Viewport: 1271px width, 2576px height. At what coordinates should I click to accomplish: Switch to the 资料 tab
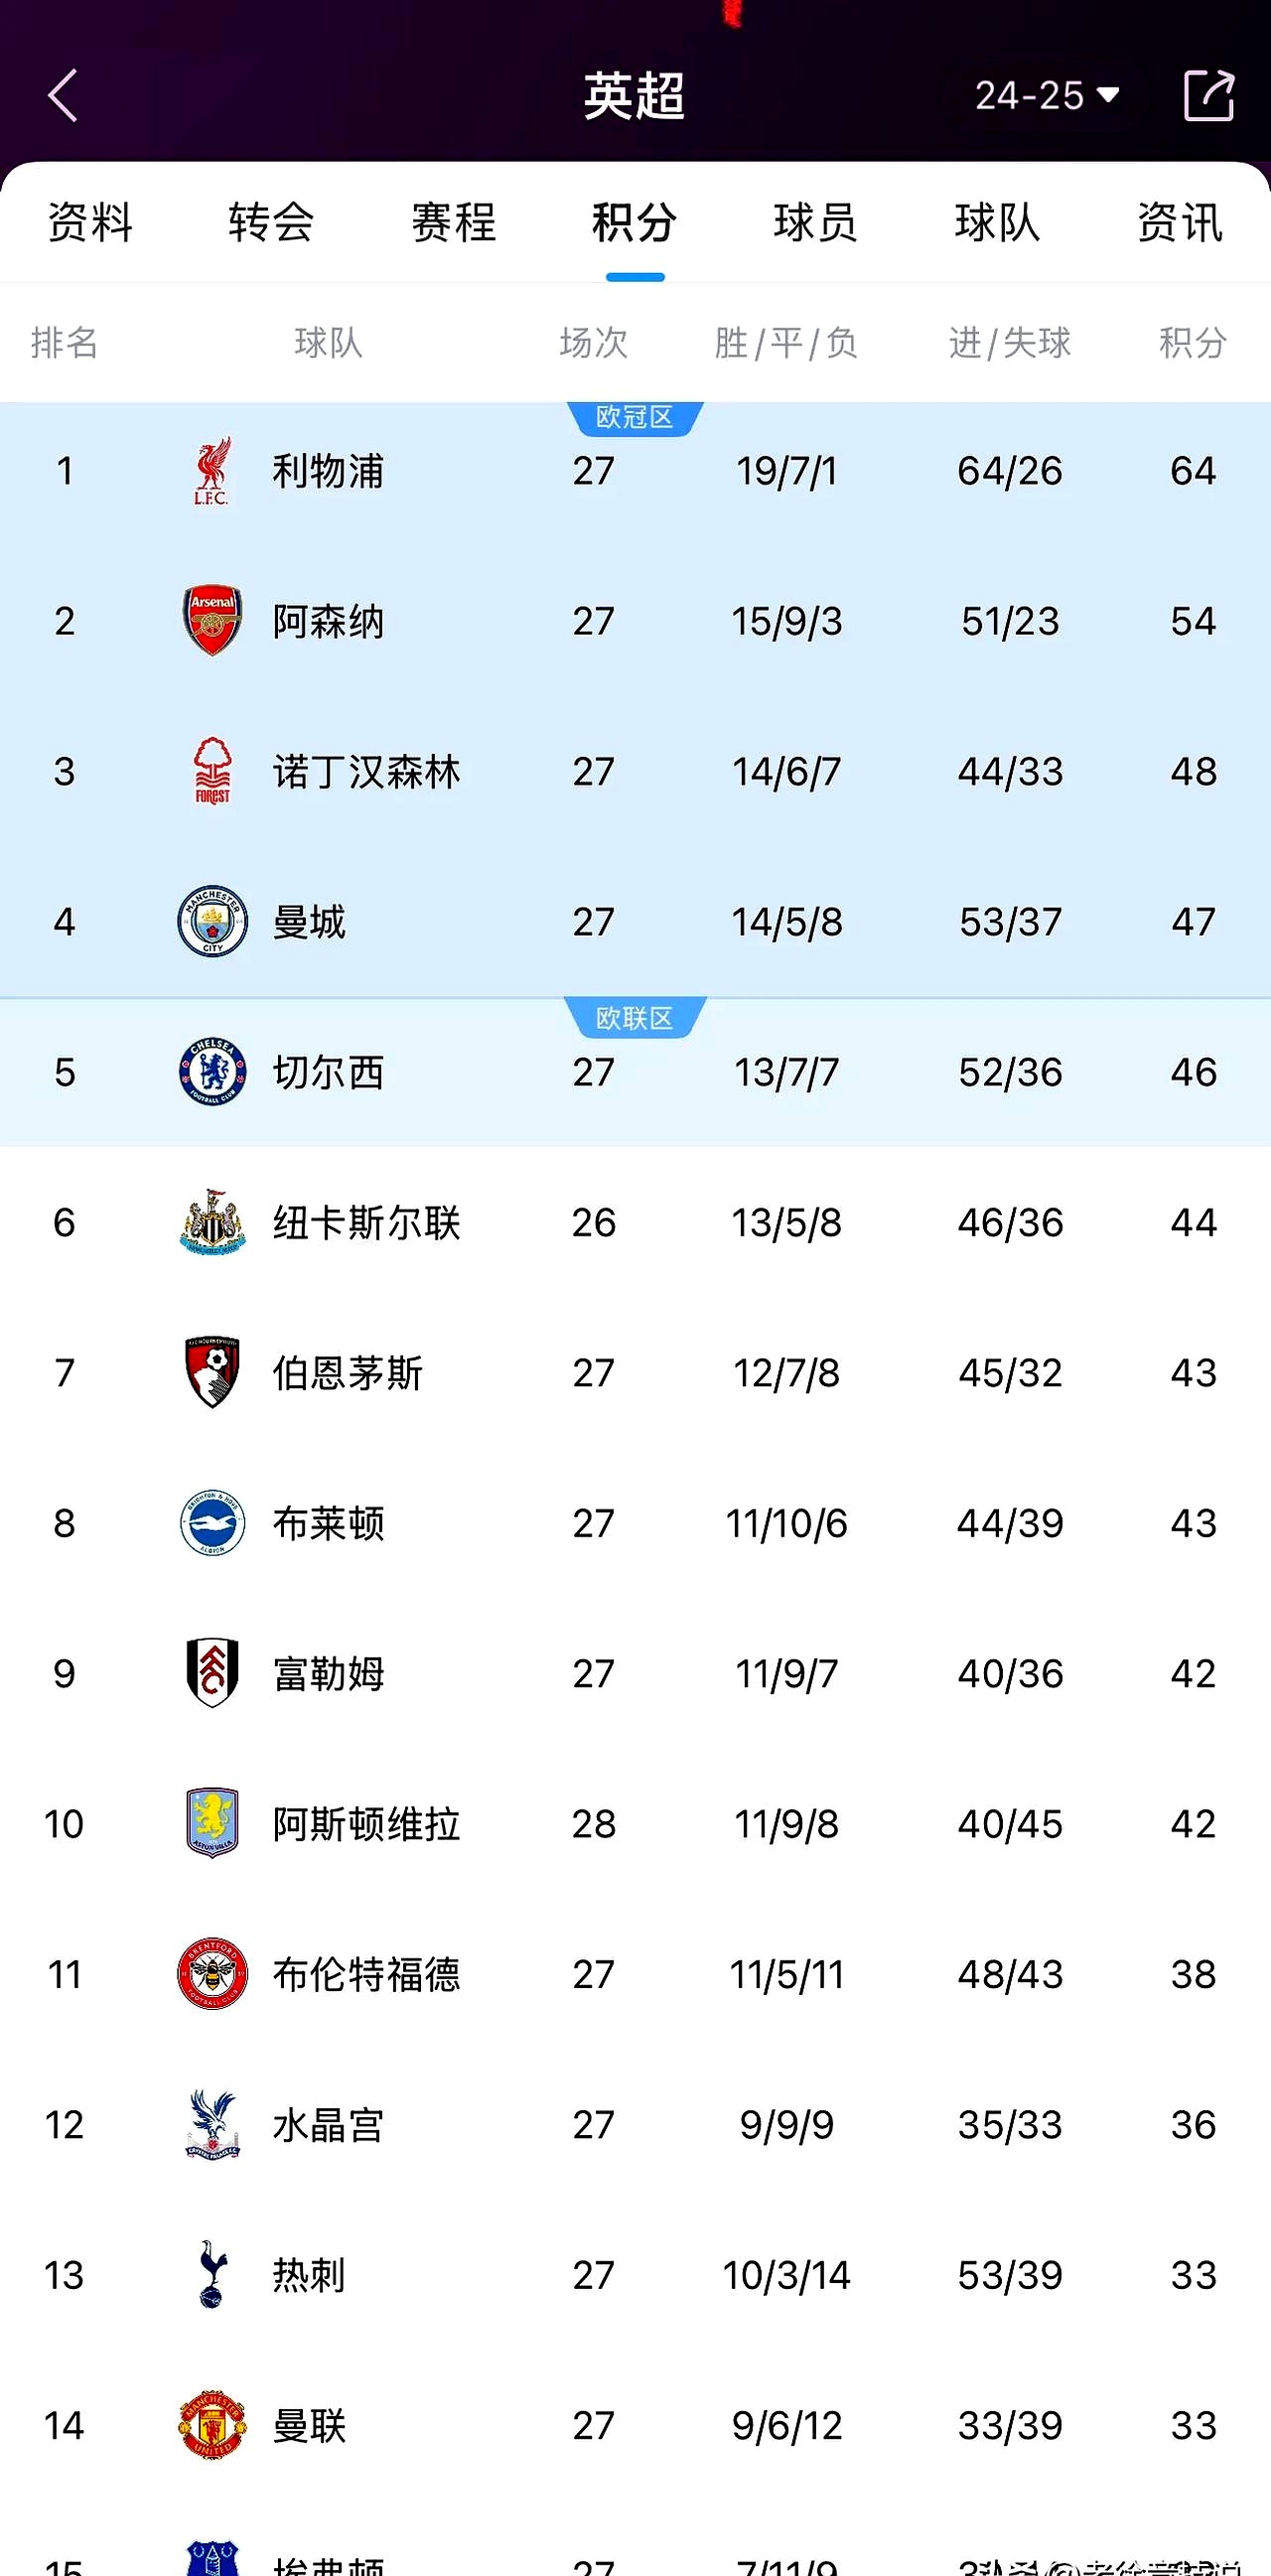(90, 222)
